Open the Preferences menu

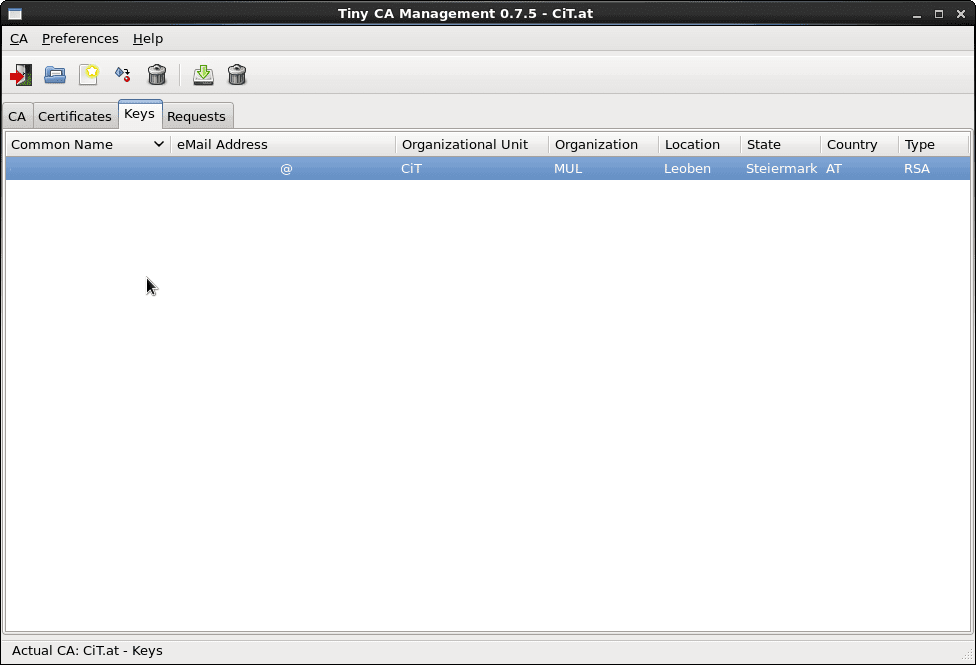80,38
